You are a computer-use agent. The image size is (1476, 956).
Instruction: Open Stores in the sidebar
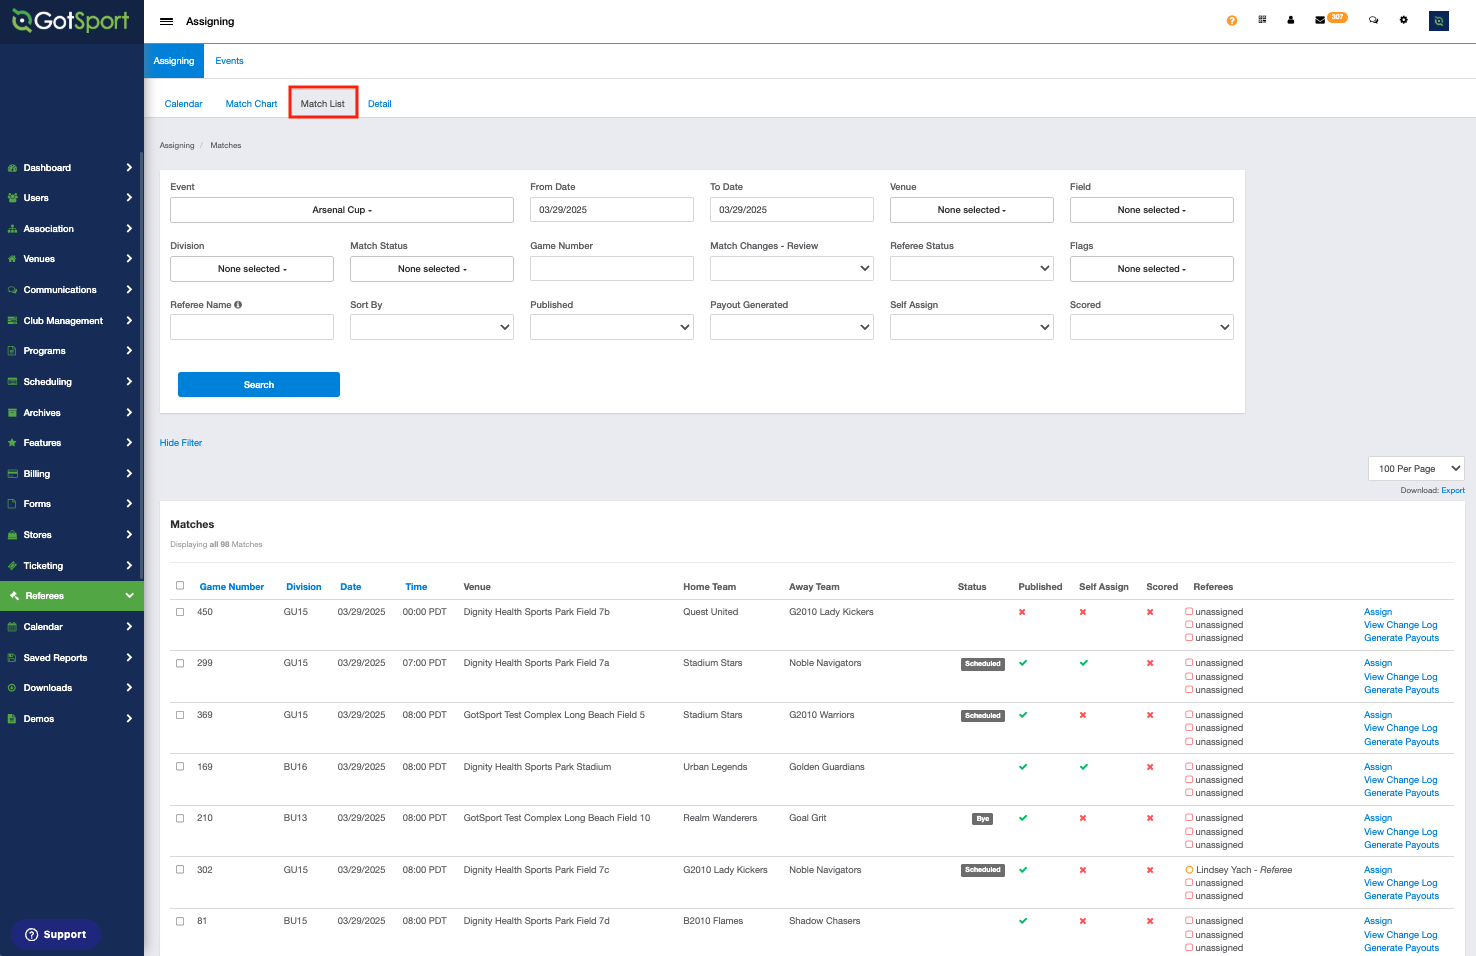(x=72, y=535)
